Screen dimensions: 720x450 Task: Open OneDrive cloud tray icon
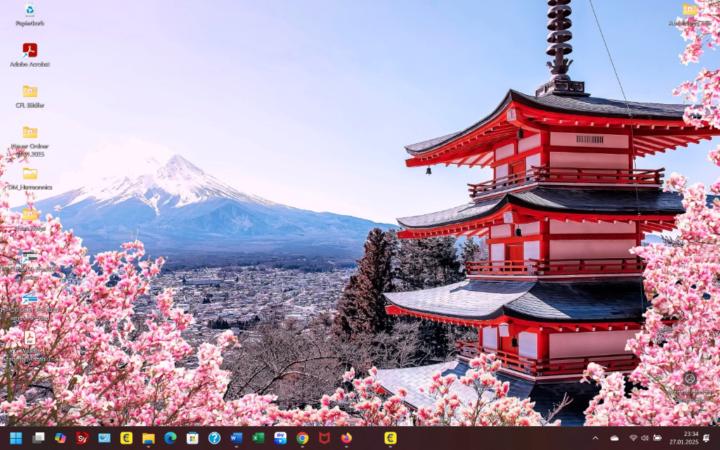614,438
